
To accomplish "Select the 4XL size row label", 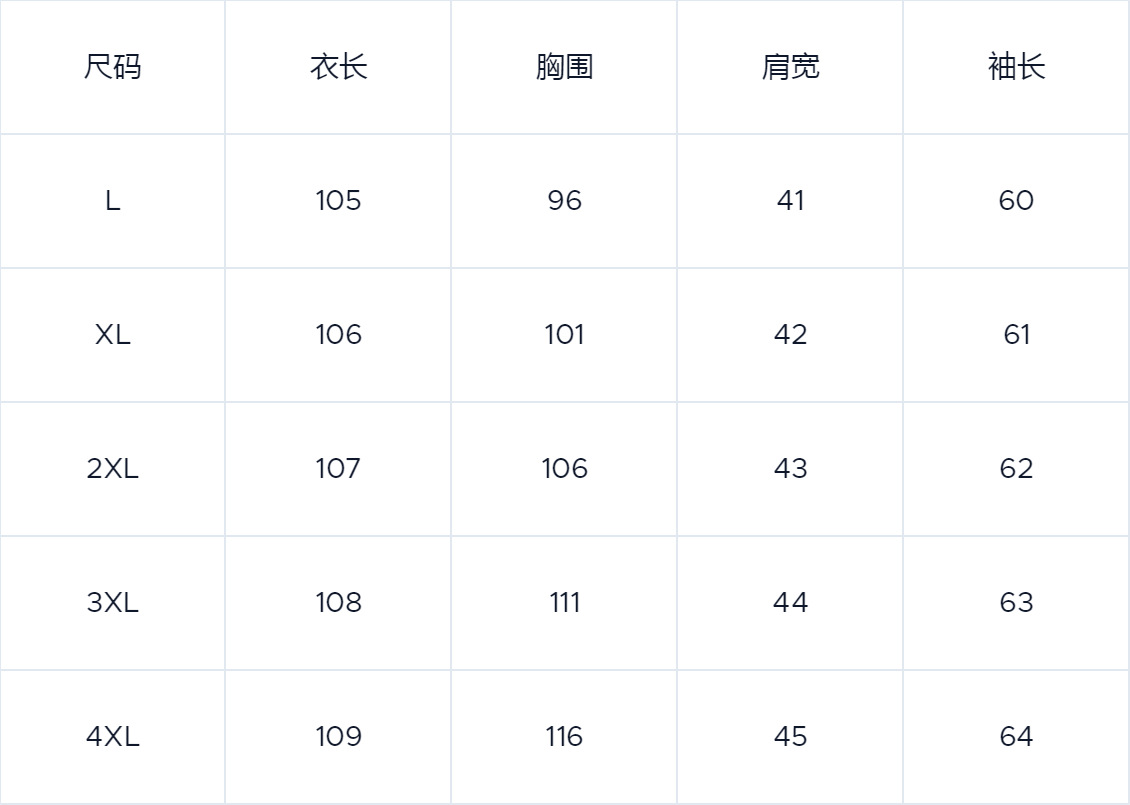I will tap(112, 737).
